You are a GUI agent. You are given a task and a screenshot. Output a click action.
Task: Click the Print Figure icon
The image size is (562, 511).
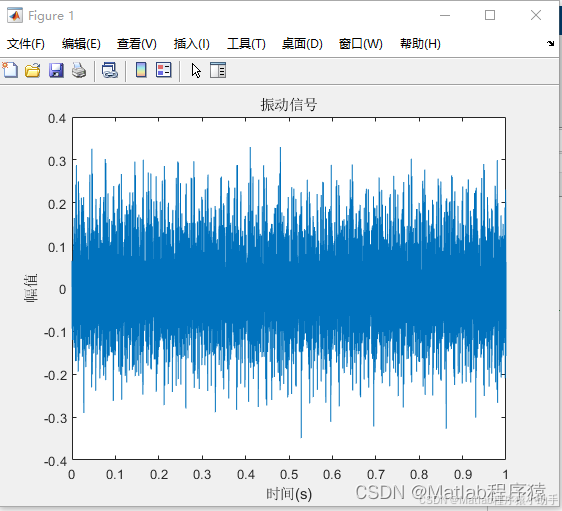click(x=79, y=70)
